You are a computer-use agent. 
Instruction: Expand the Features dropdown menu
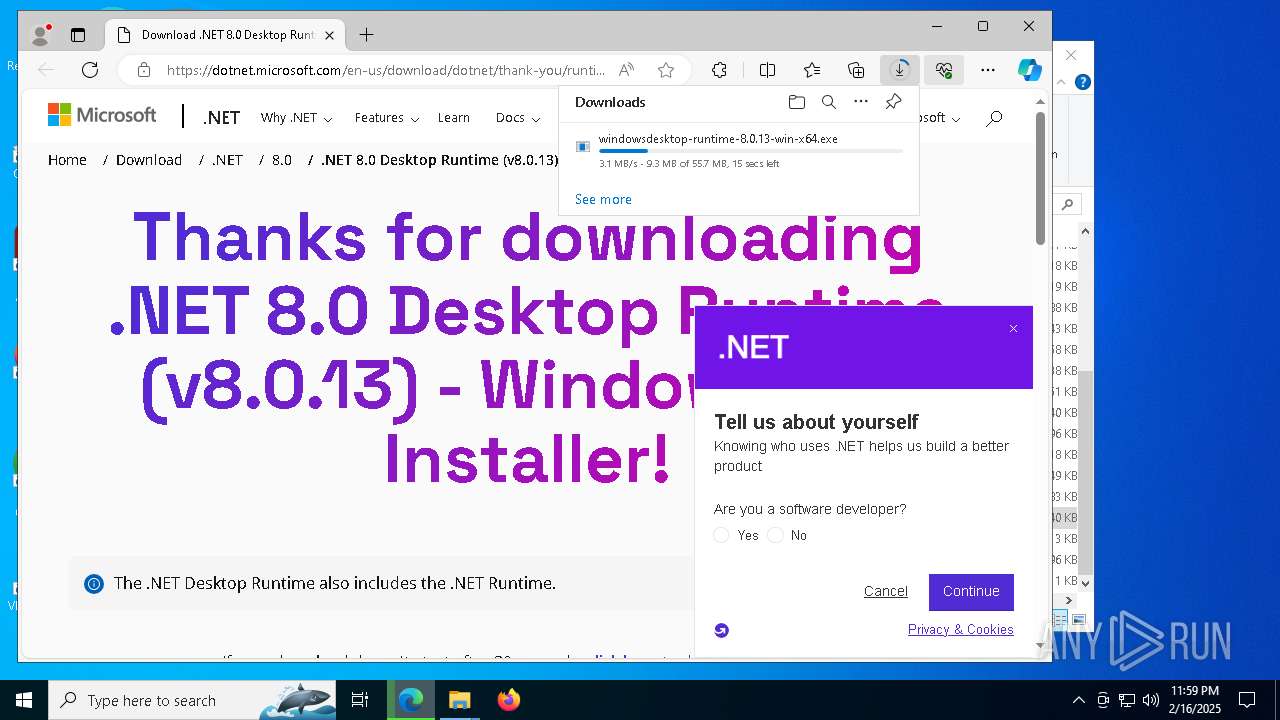387,118
